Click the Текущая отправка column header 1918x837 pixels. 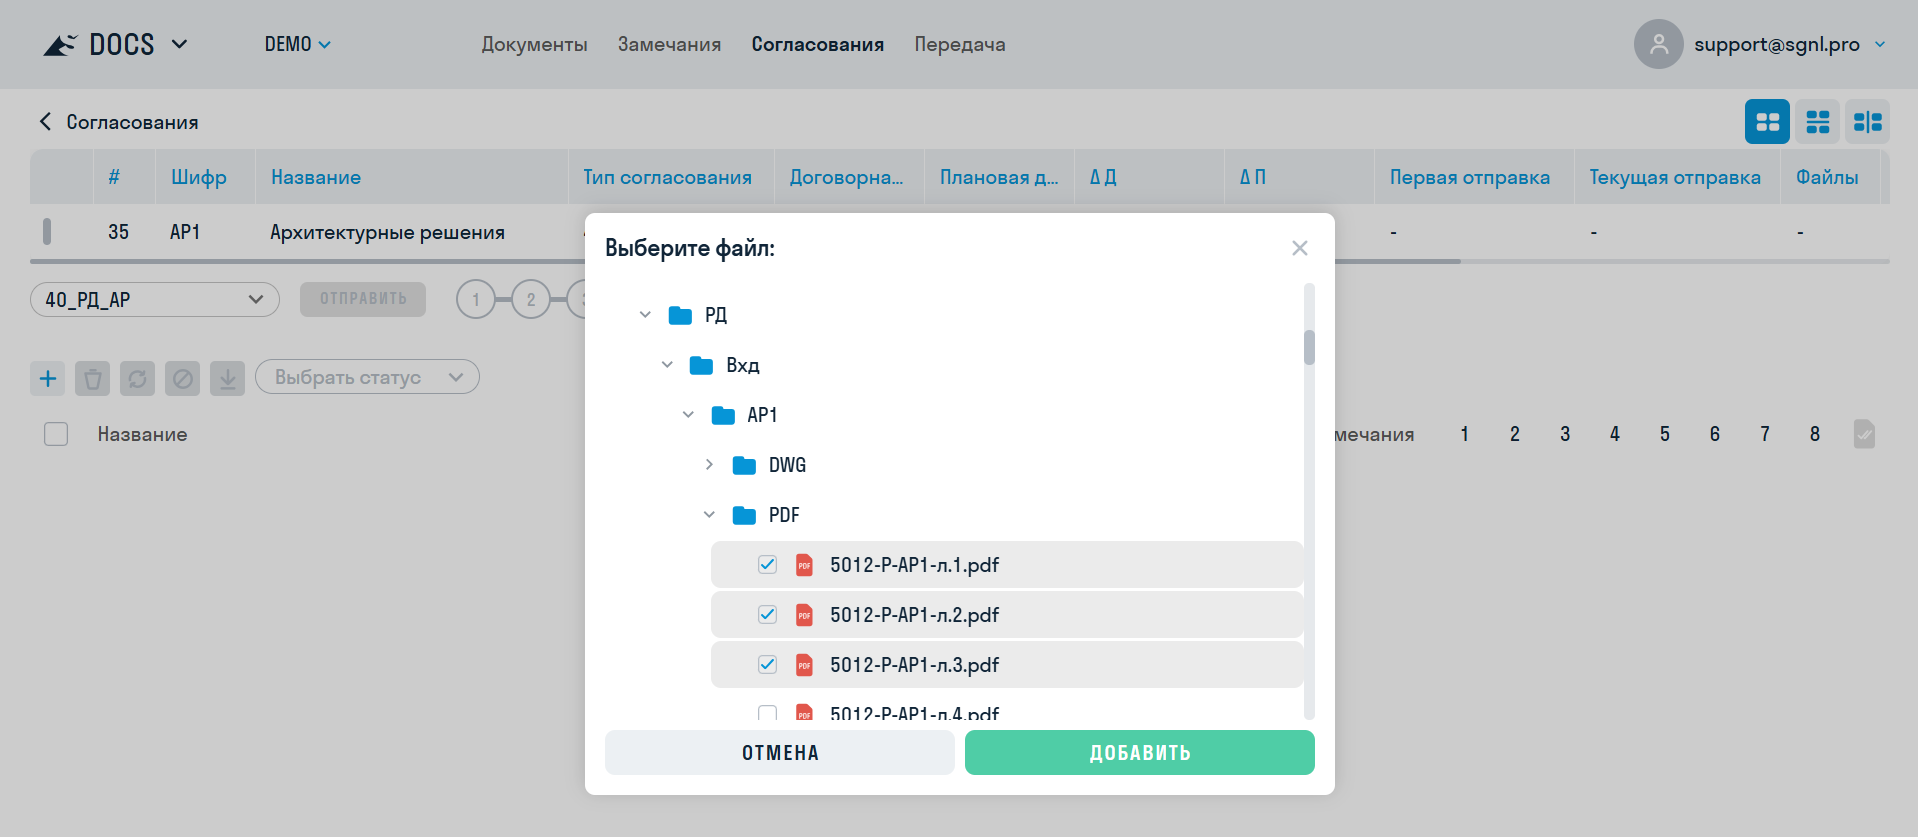click(1675, 177)
